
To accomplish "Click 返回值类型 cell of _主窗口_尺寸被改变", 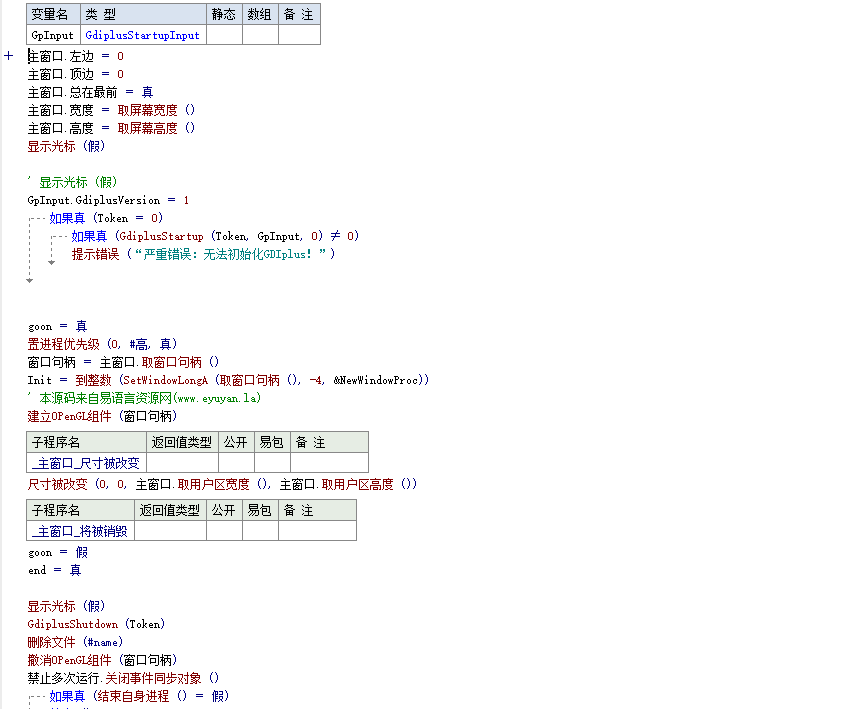I will tap(182, 463).
